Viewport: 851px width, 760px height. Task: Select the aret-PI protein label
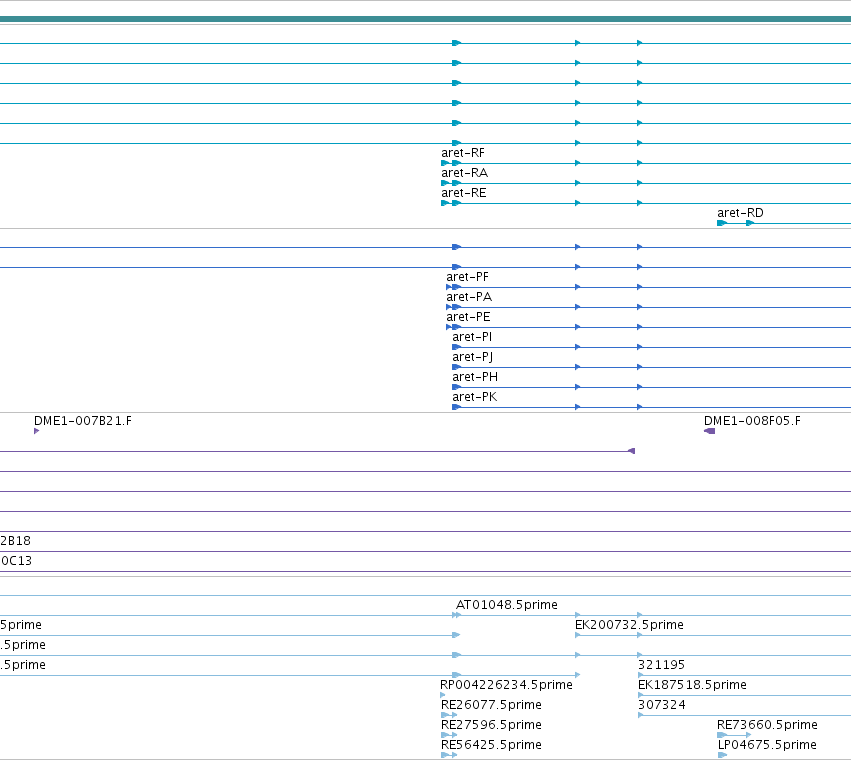pos(472,337)
